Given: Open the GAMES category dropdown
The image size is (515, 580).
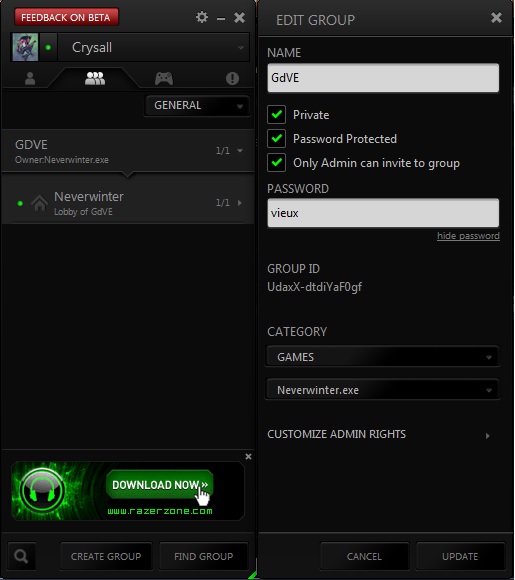Looking at the screenshot, I should 383,357.
